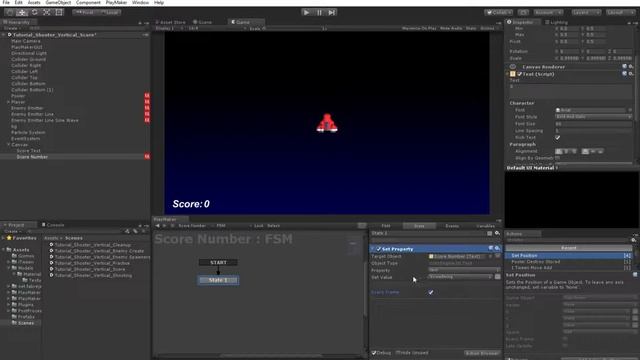Open Tutorial_Shooter_Vertical_Score scene asset
This screenshot has height=360, width=640.
point(90,269)
